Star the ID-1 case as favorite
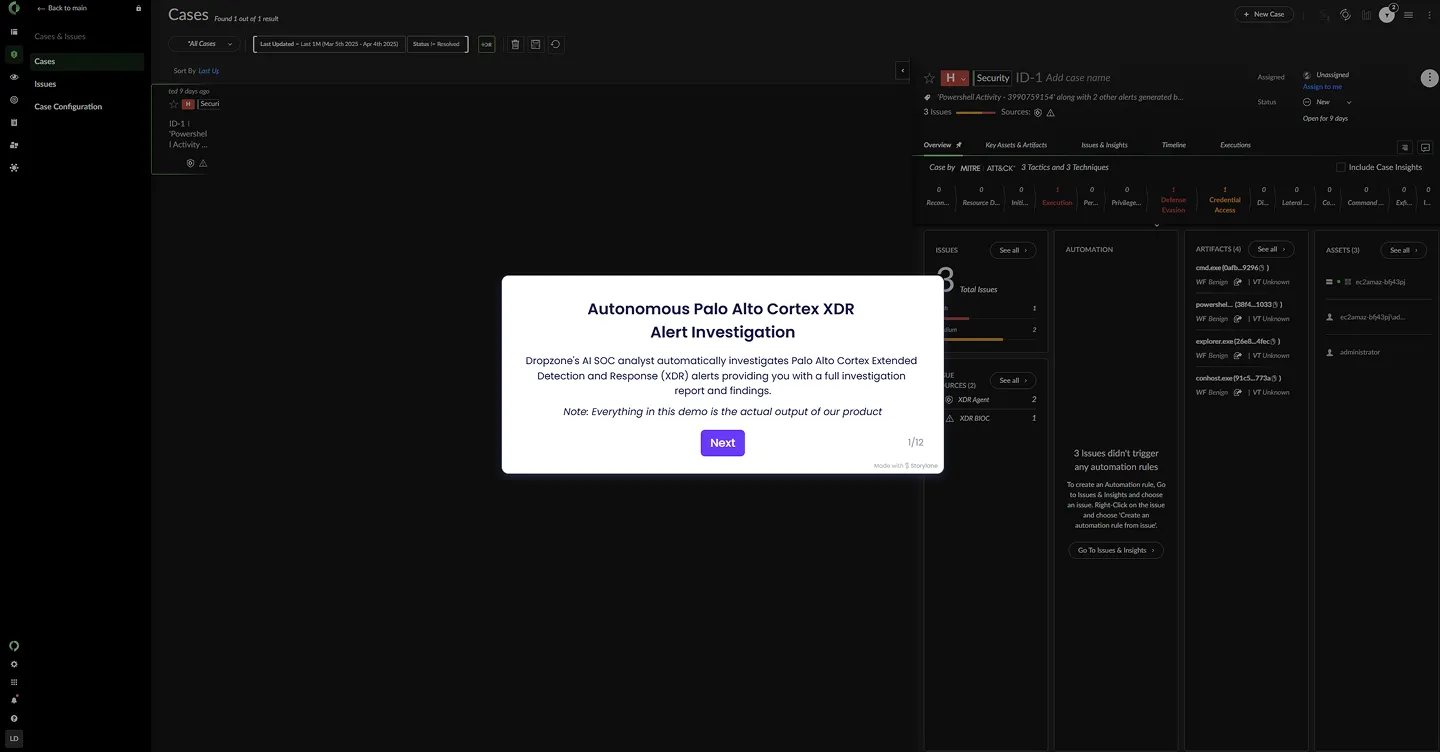 (x=928, y=77)
